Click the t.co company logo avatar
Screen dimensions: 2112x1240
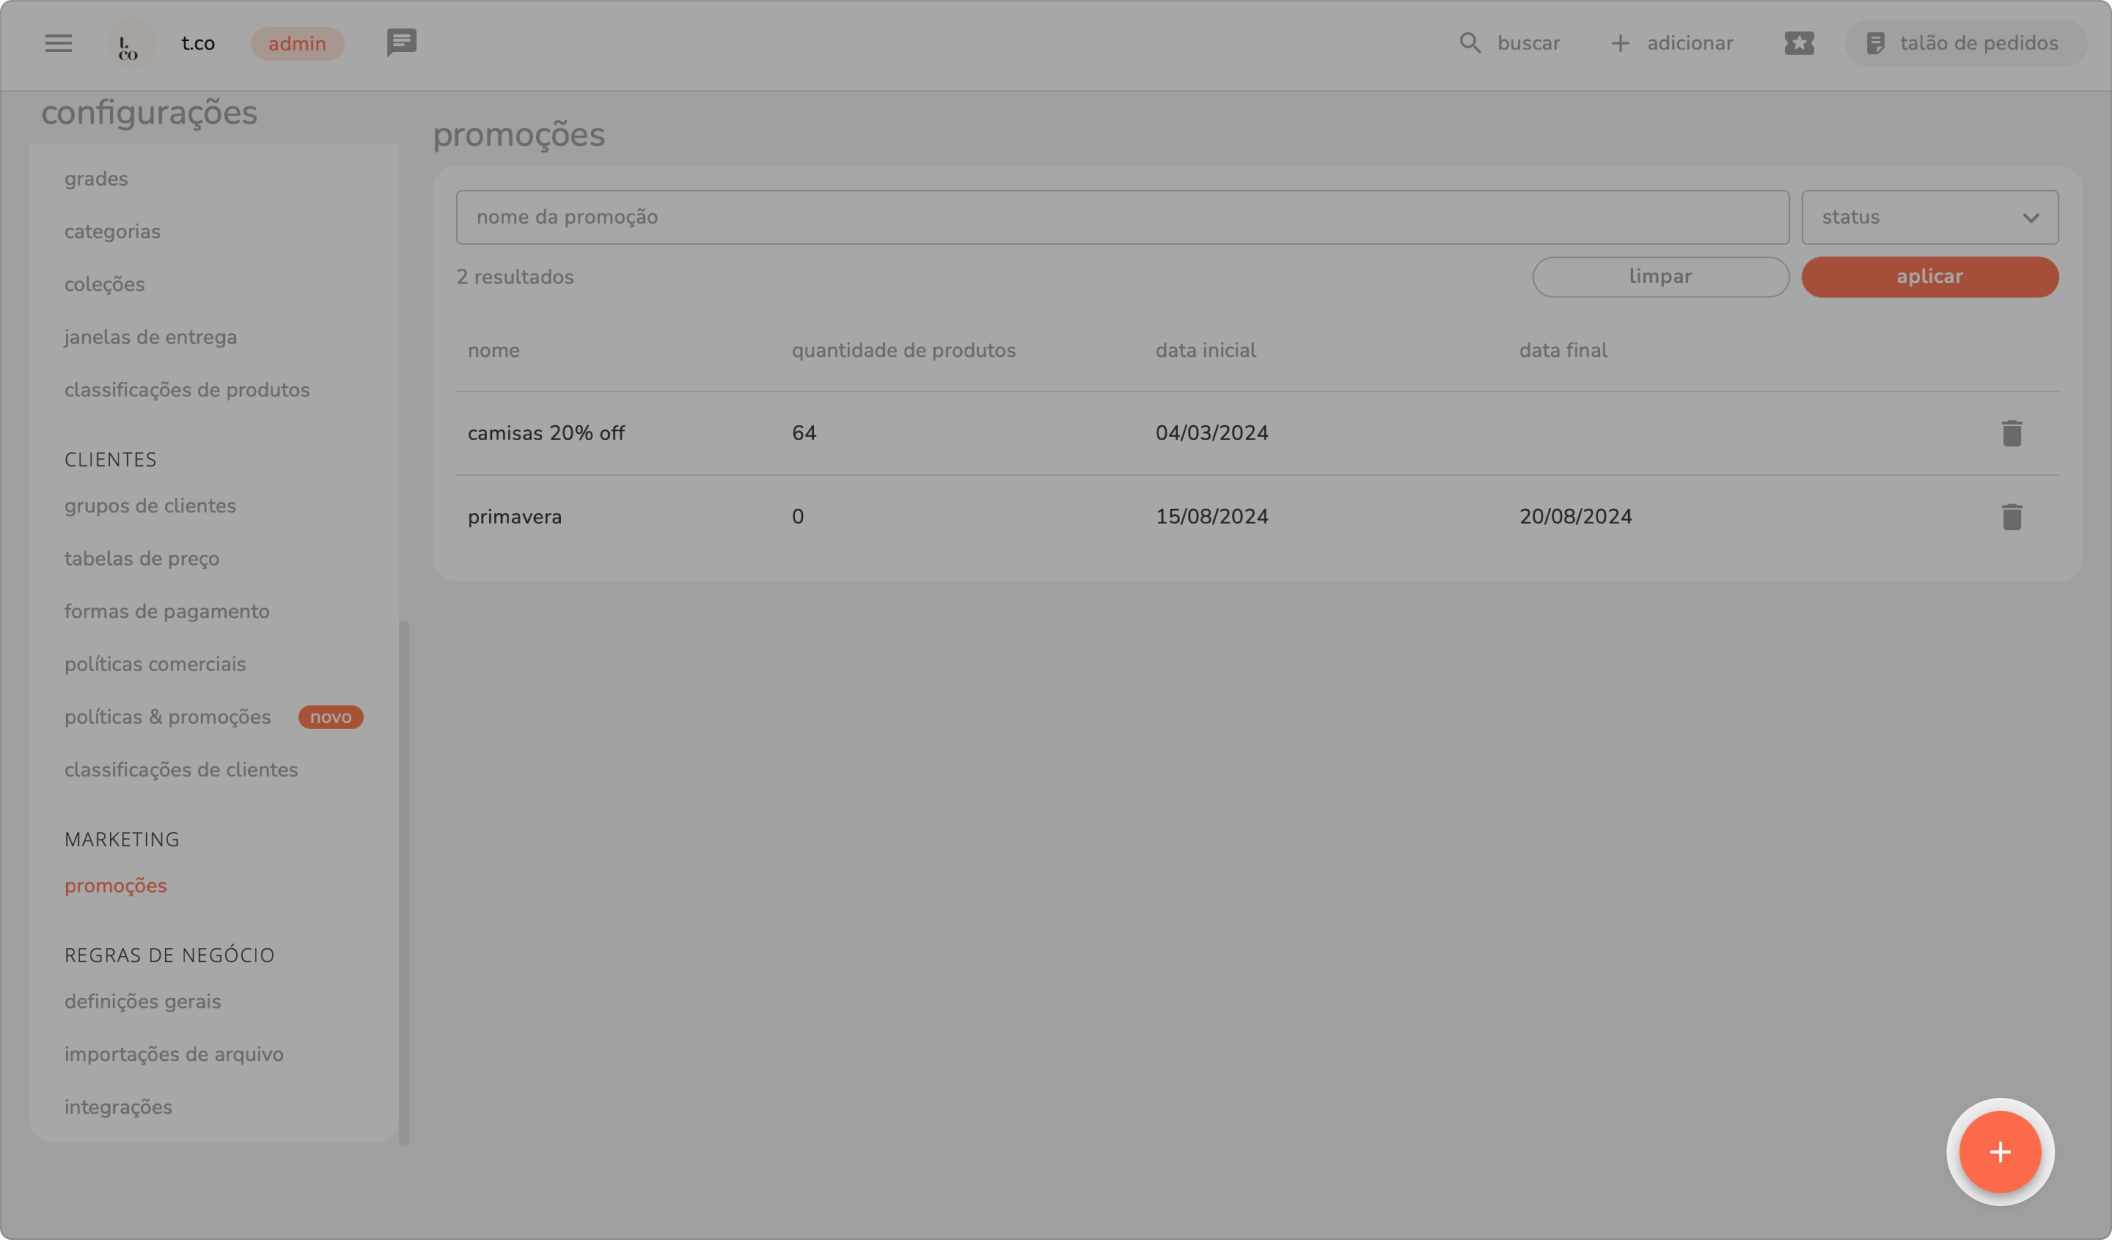pyautogui.click(x=130, y=44)
